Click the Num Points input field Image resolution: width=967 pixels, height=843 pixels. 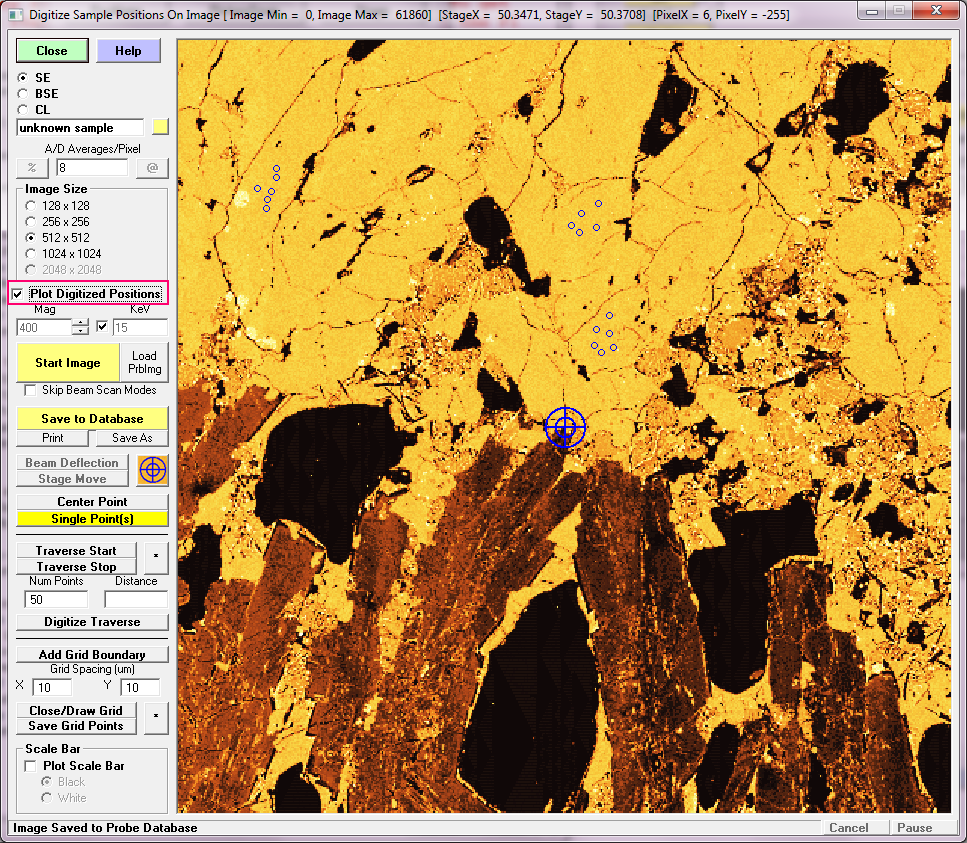coord(56,599)
